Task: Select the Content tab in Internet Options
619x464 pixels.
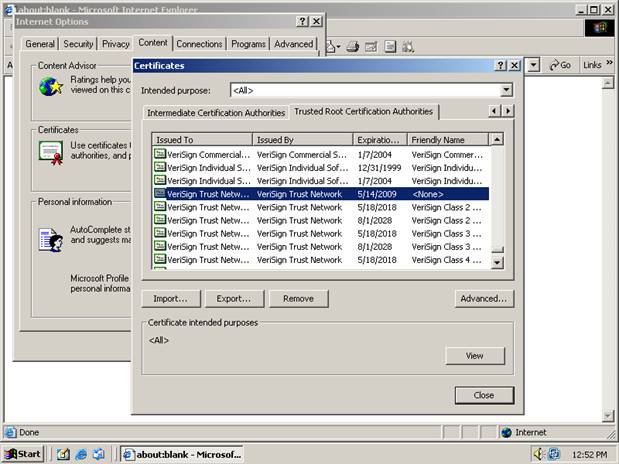Action: tap(153, 43)
